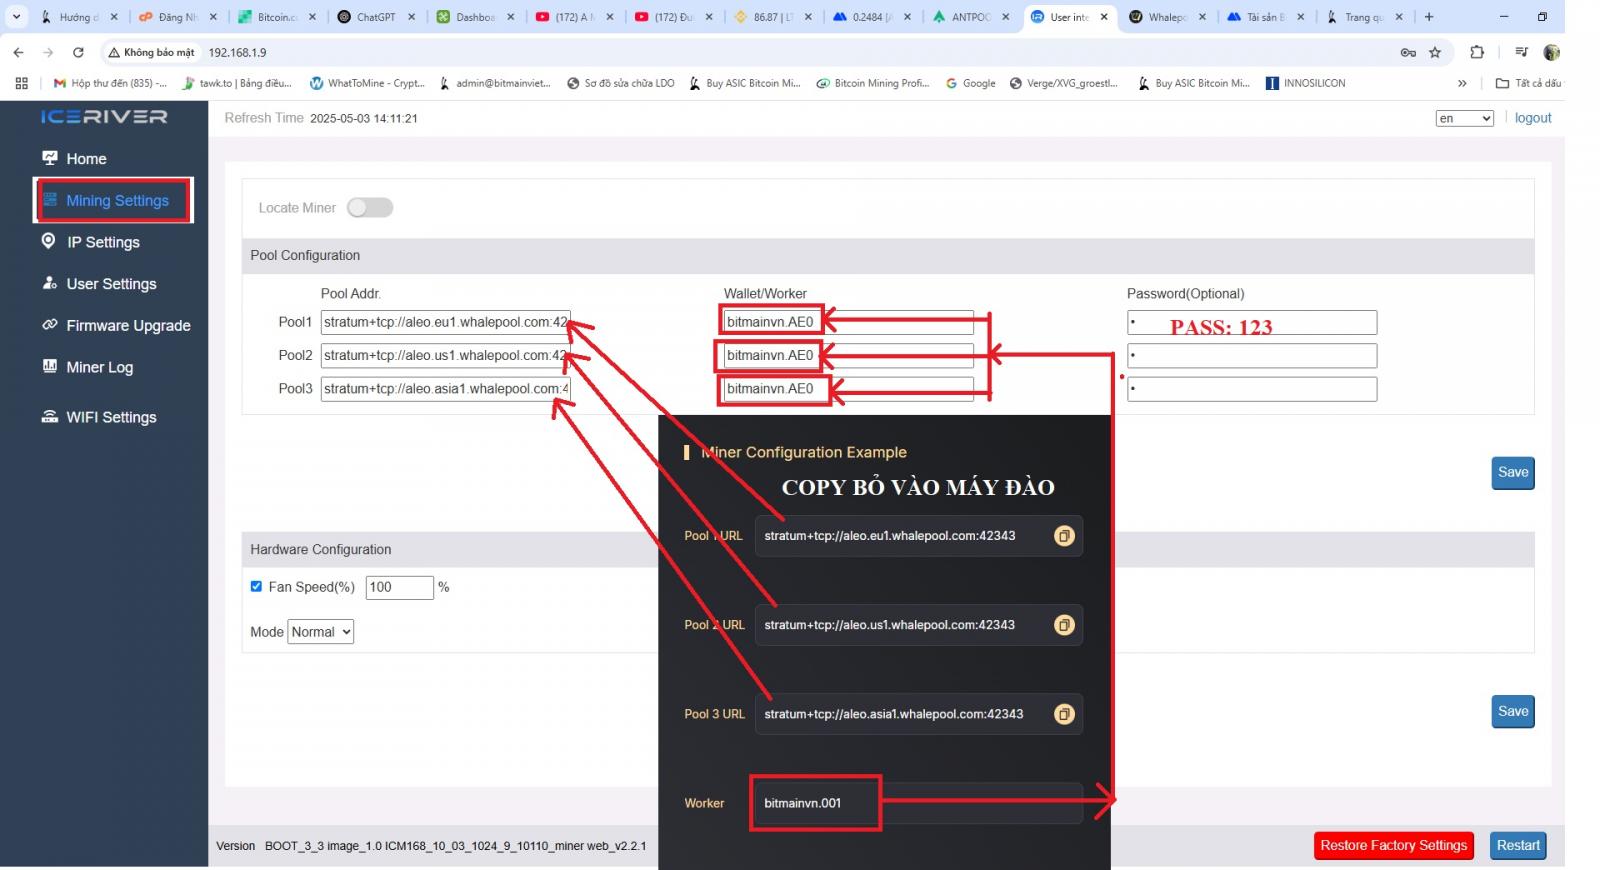1600x870 pixels.
Task: Open the Hộp thư đến Gmail bookmark
Action: point(110,83)
